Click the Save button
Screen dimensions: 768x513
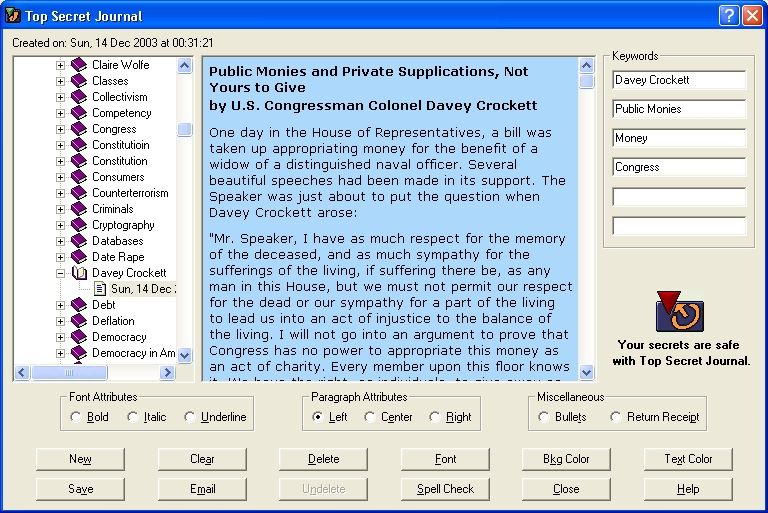[x=80, y=489]
